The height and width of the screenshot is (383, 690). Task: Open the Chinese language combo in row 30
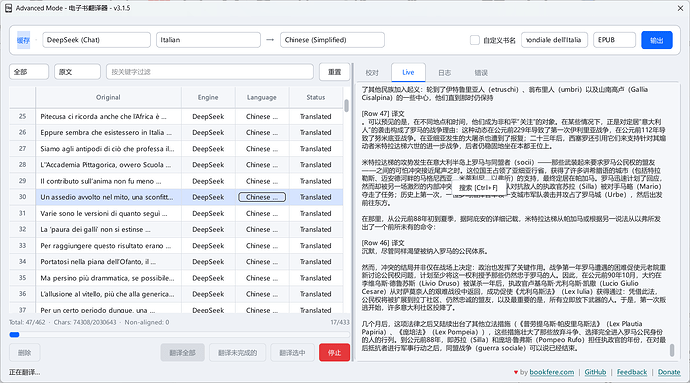pos(262,197)
